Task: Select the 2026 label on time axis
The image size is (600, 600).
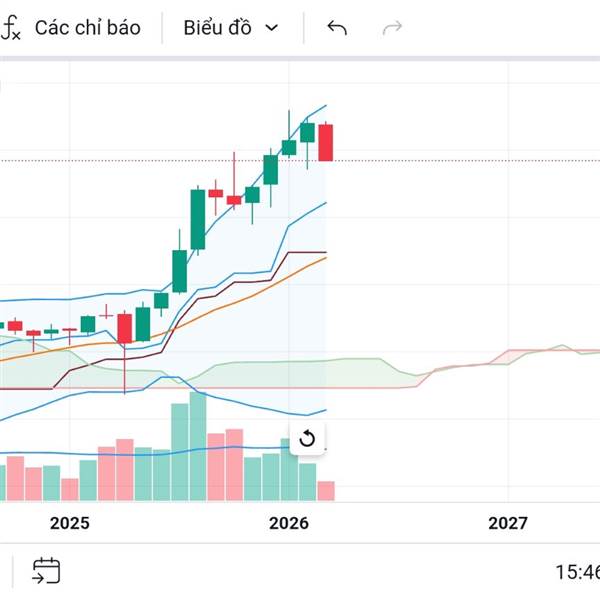Action: coord(289,523)
